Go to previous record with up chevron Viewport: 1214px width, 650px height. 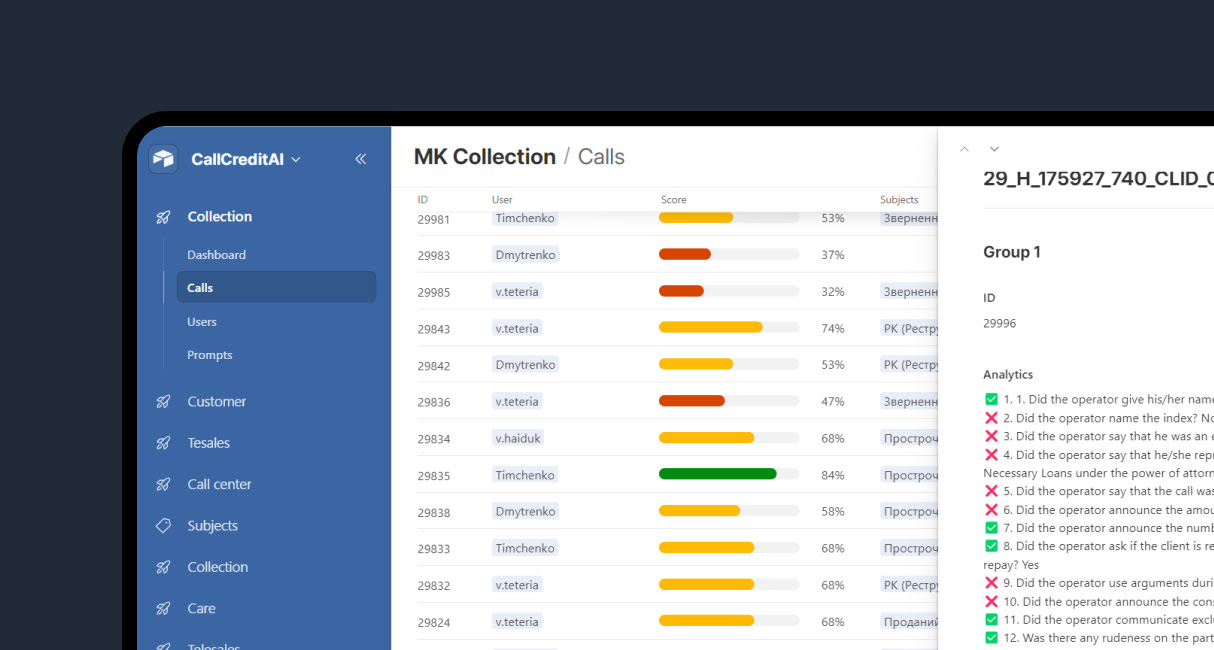pyautogui.click(x=964, y=149)
